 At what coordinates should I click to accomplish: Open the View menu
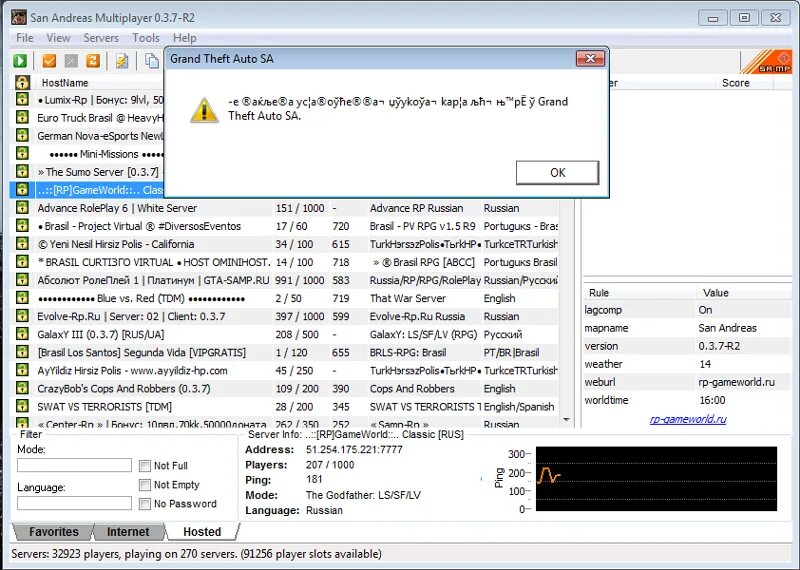pyautogui.click(x=58, y=38)
